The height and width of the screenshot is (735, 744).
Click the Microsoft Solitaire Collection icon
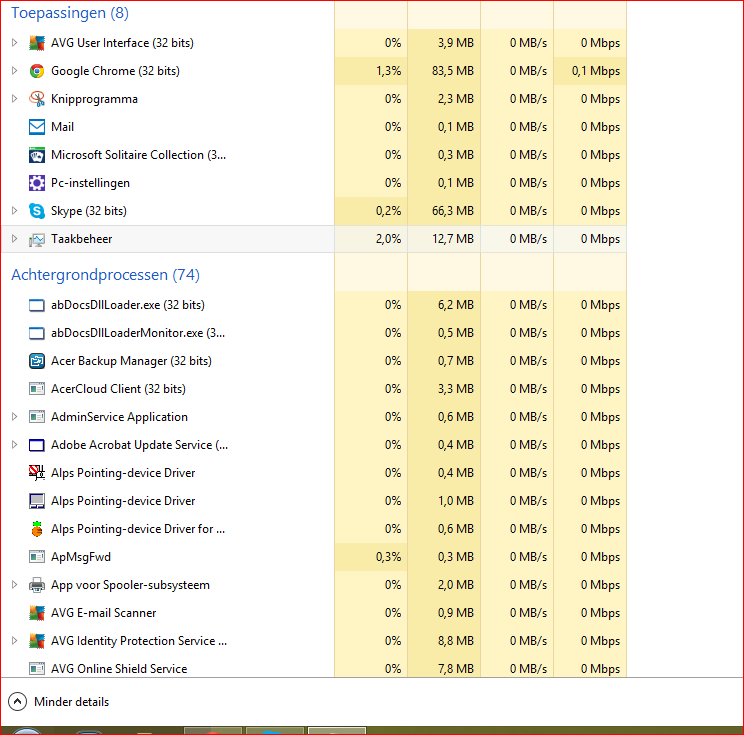tap(37, 155)
